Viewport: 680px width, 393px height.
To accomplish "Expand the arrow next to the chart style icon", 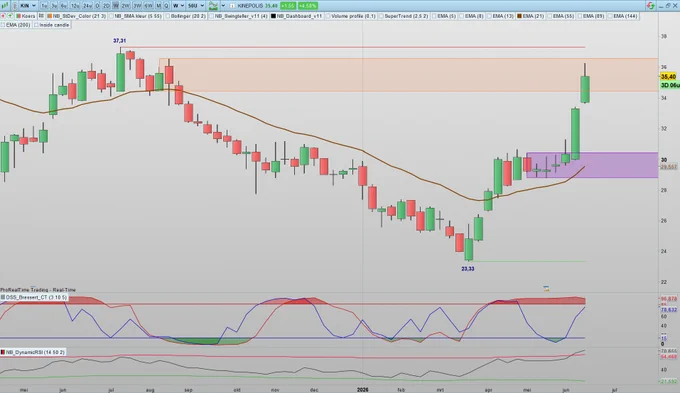I will [223, 6].
